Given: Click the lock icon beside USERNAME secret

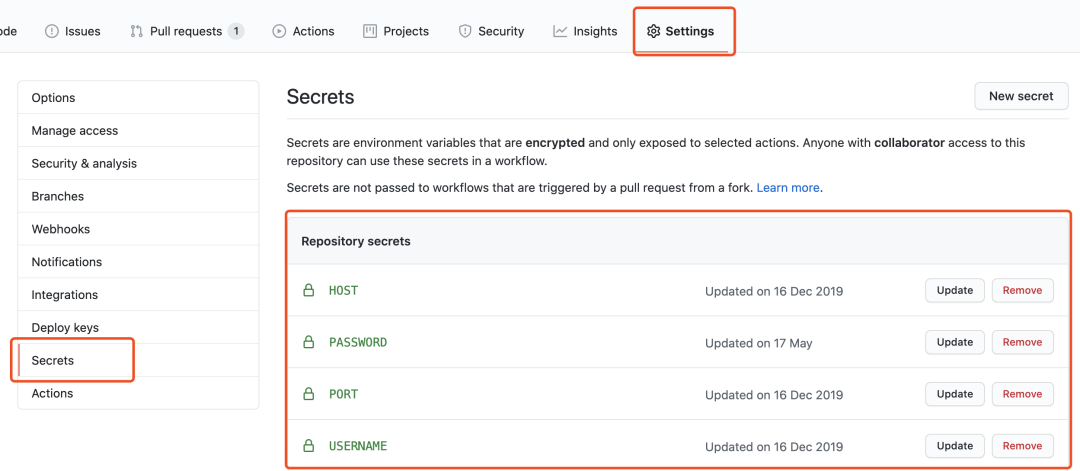Looking at the screenshot, I should pos(309,446).
